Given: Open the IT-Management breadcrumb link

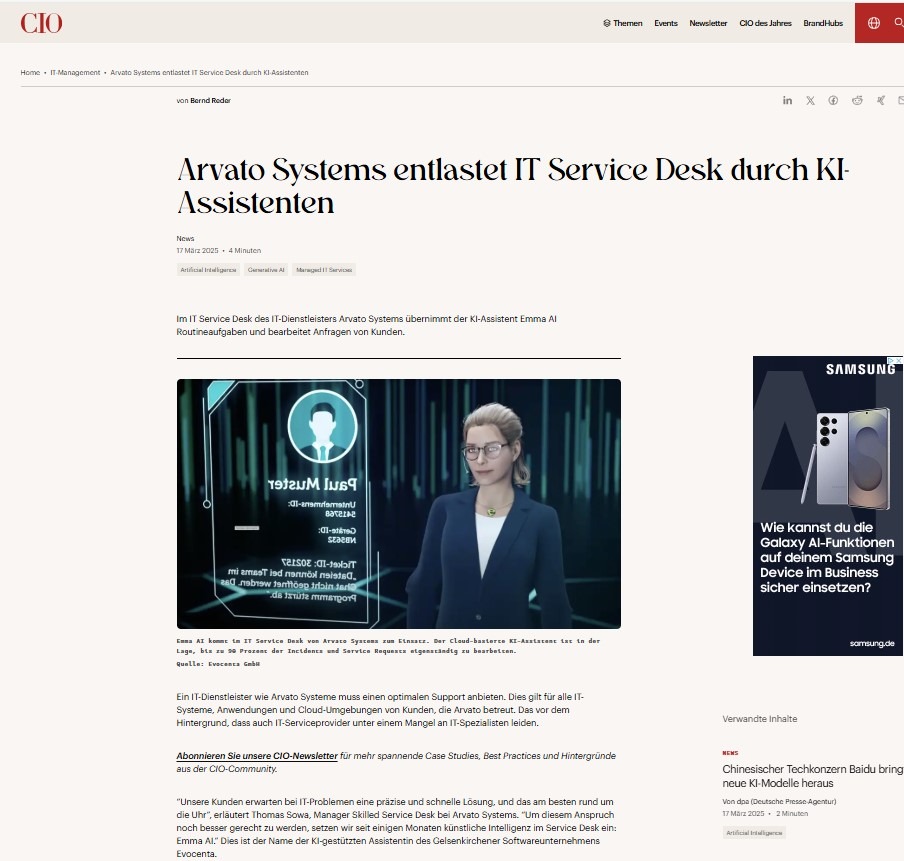Looking at the screenshot, I should [75, 73].
